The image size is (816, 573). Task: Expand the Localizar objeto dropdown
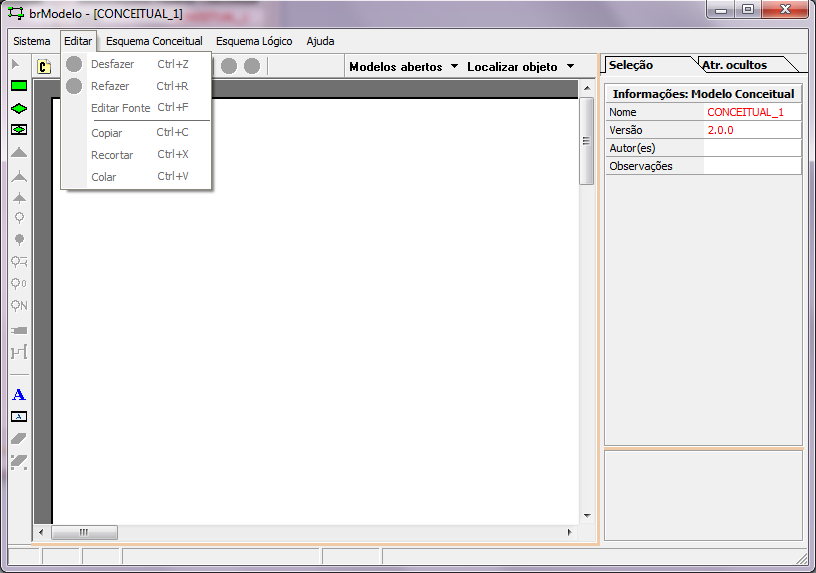(520, 67)
